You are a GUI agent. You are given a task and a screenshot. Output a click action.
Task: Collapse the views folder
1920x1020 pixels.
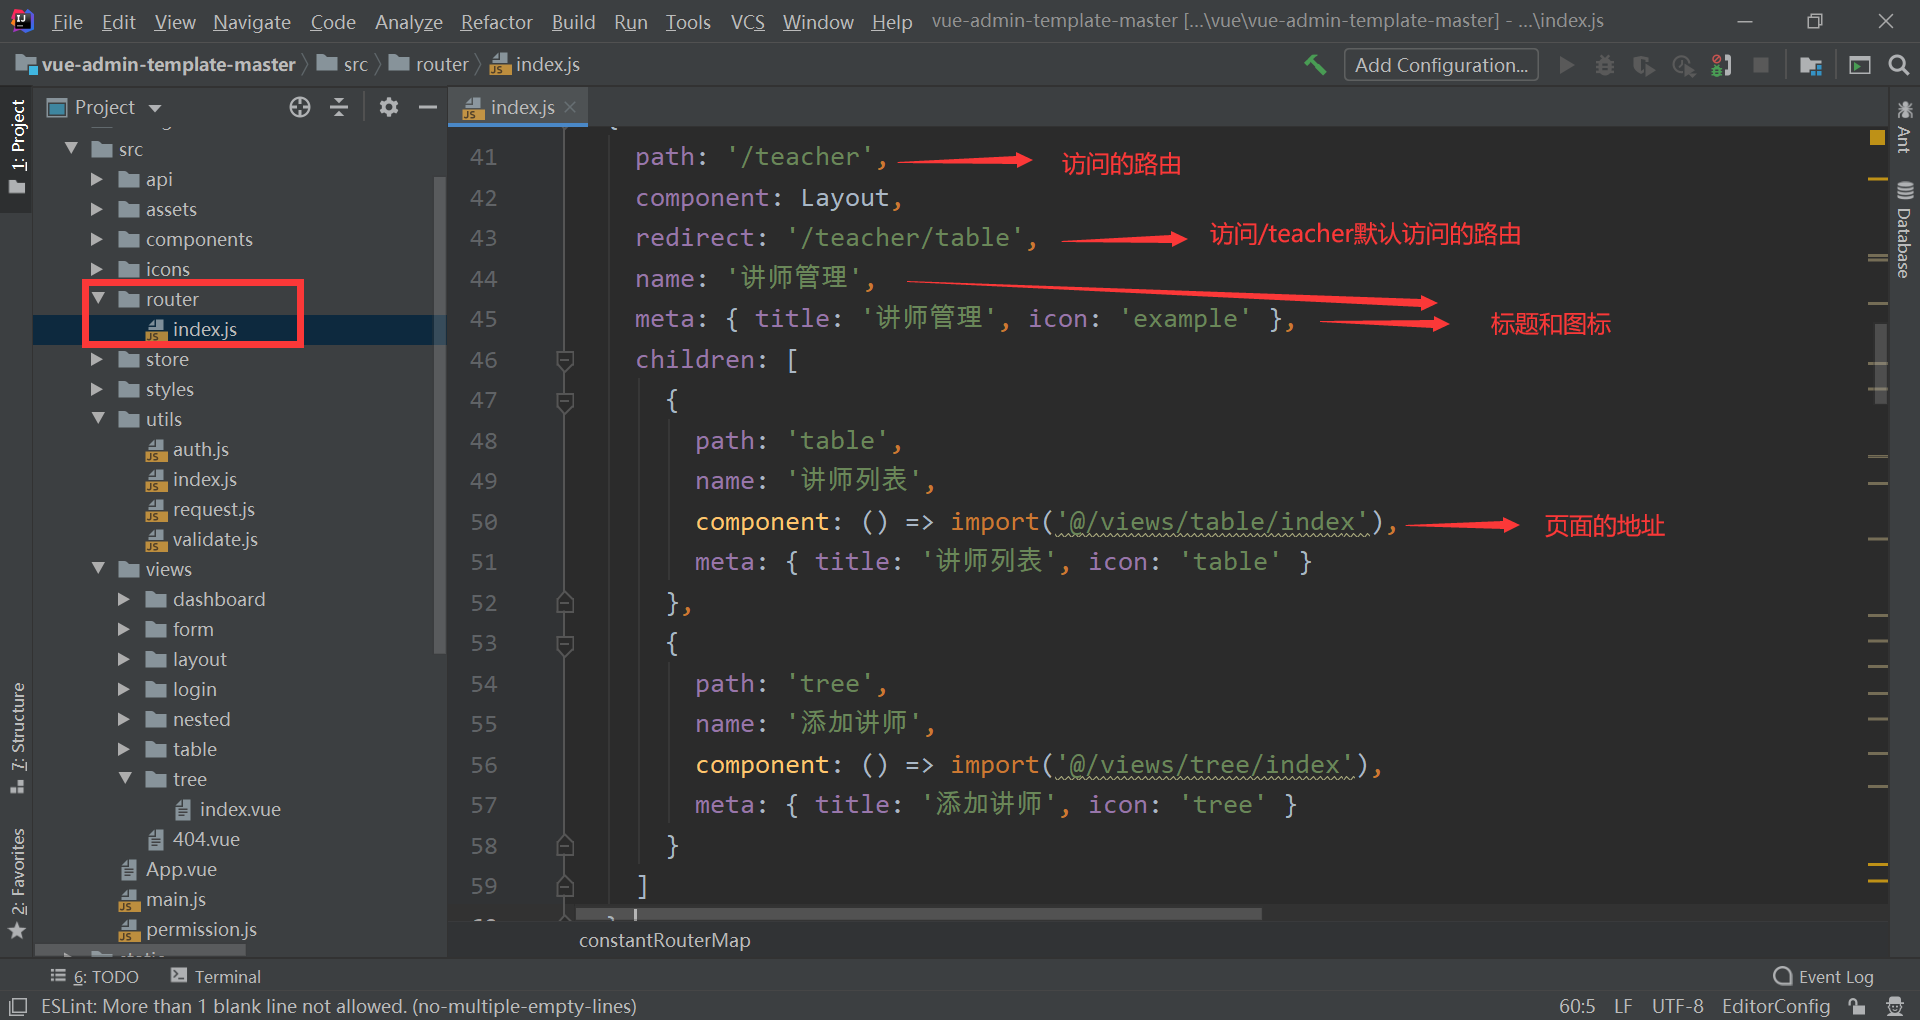[99, 568]
